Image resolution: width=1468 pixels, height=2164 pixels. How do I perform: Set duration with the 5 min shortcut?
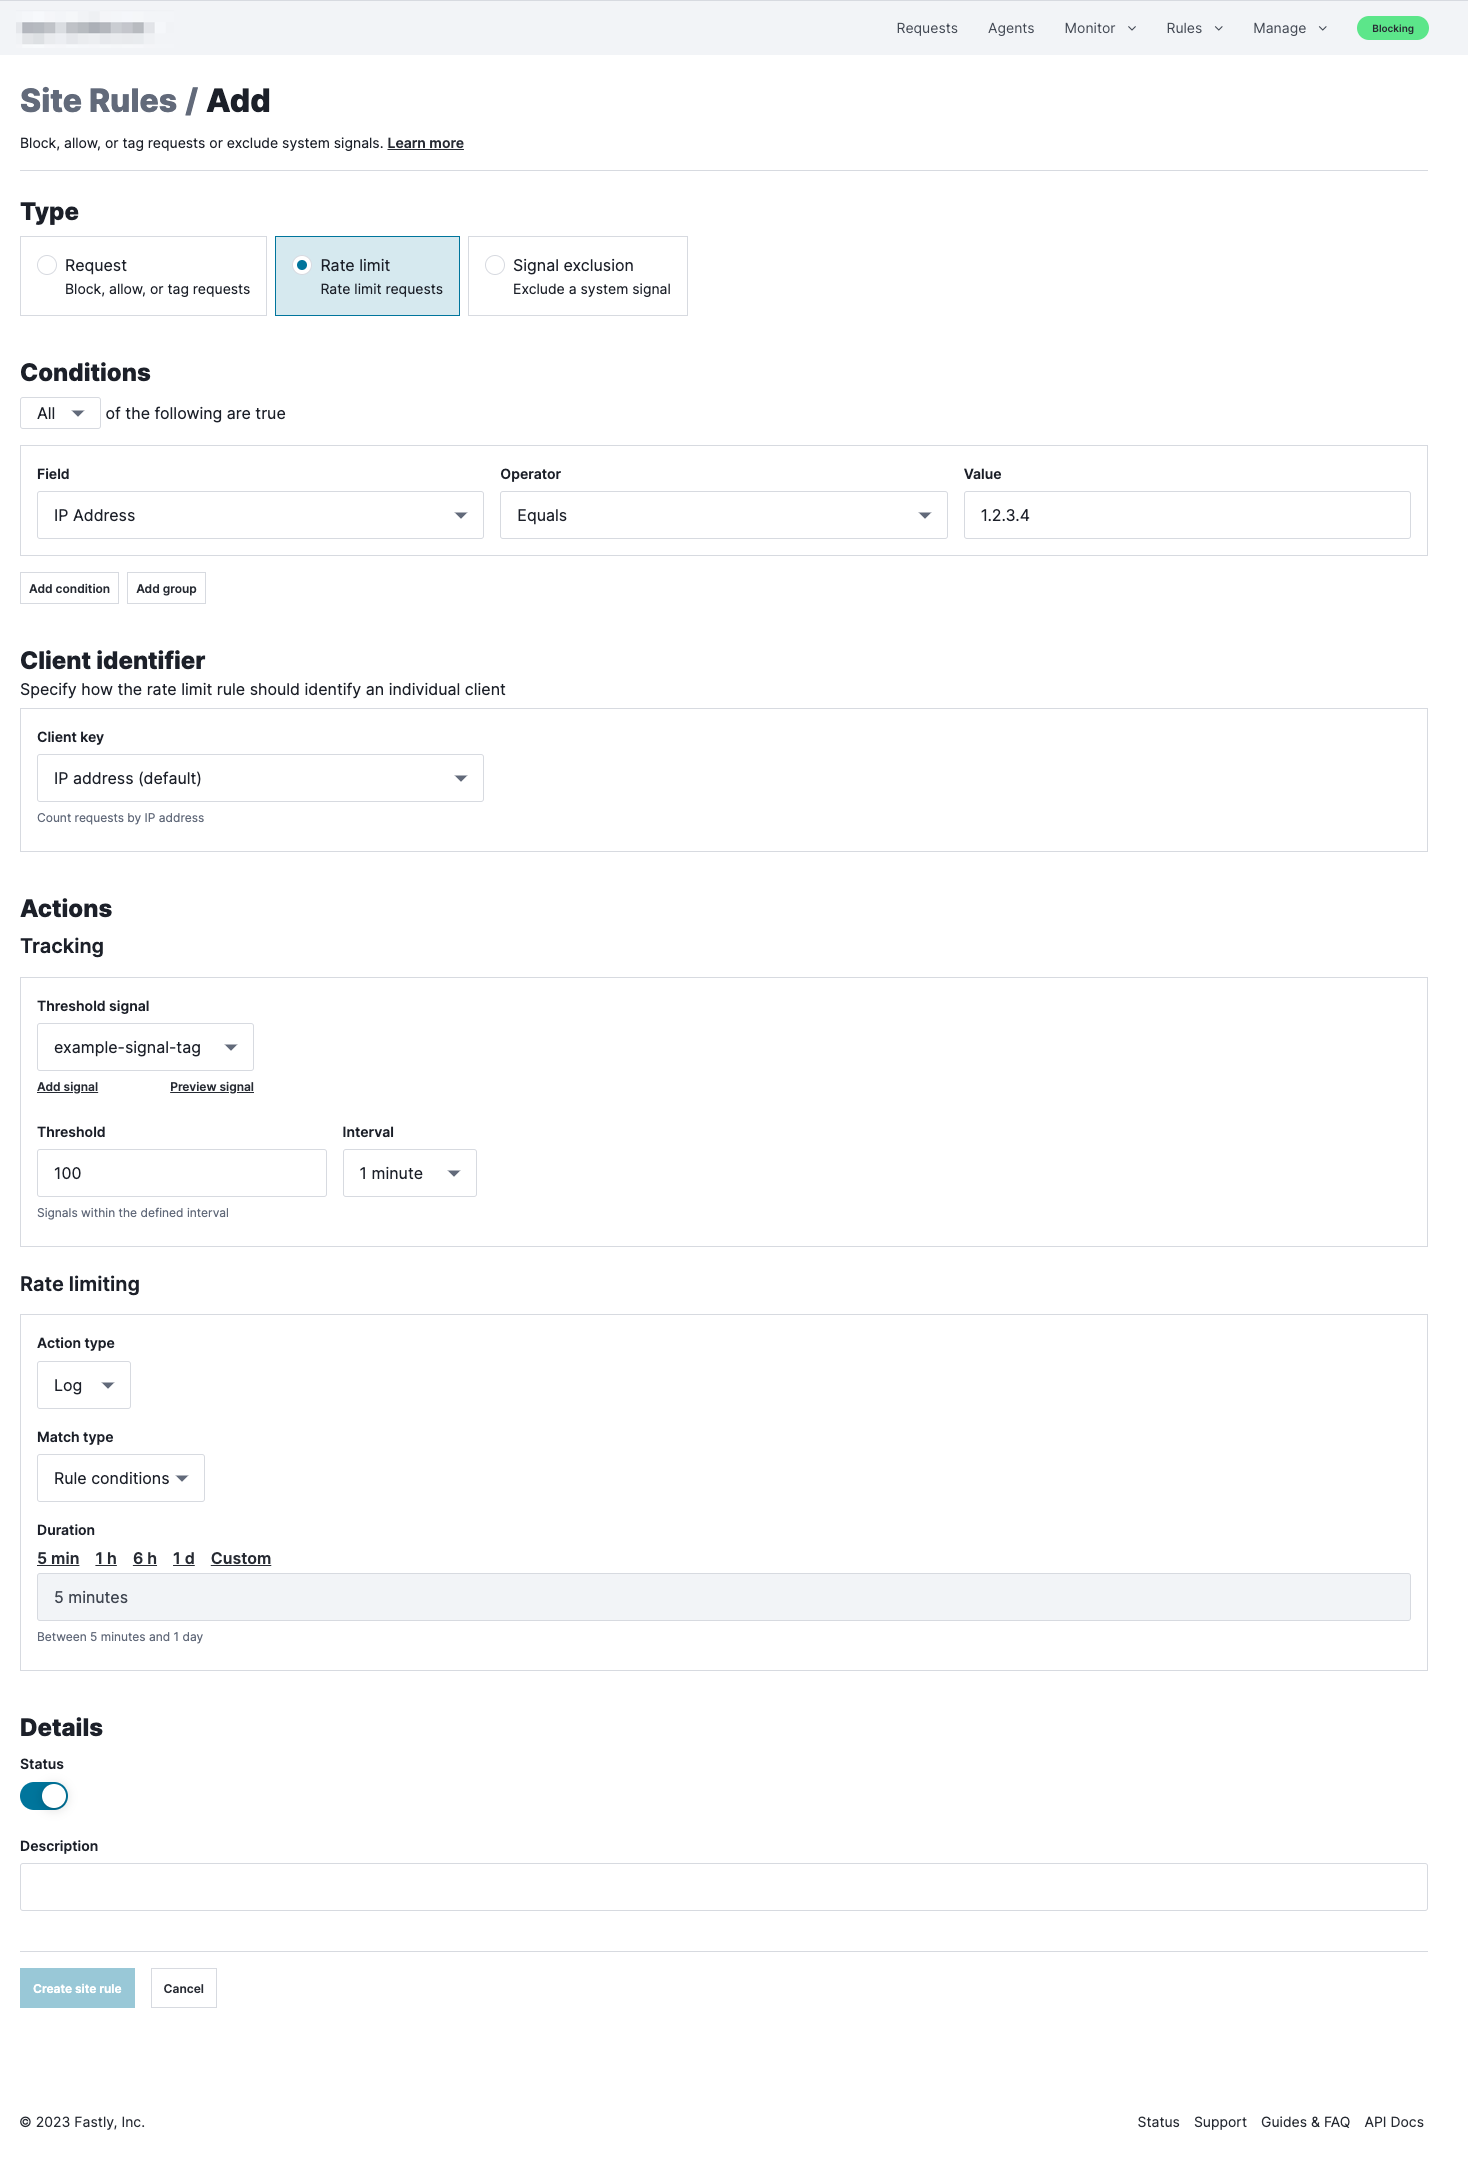click(58, 1558)
